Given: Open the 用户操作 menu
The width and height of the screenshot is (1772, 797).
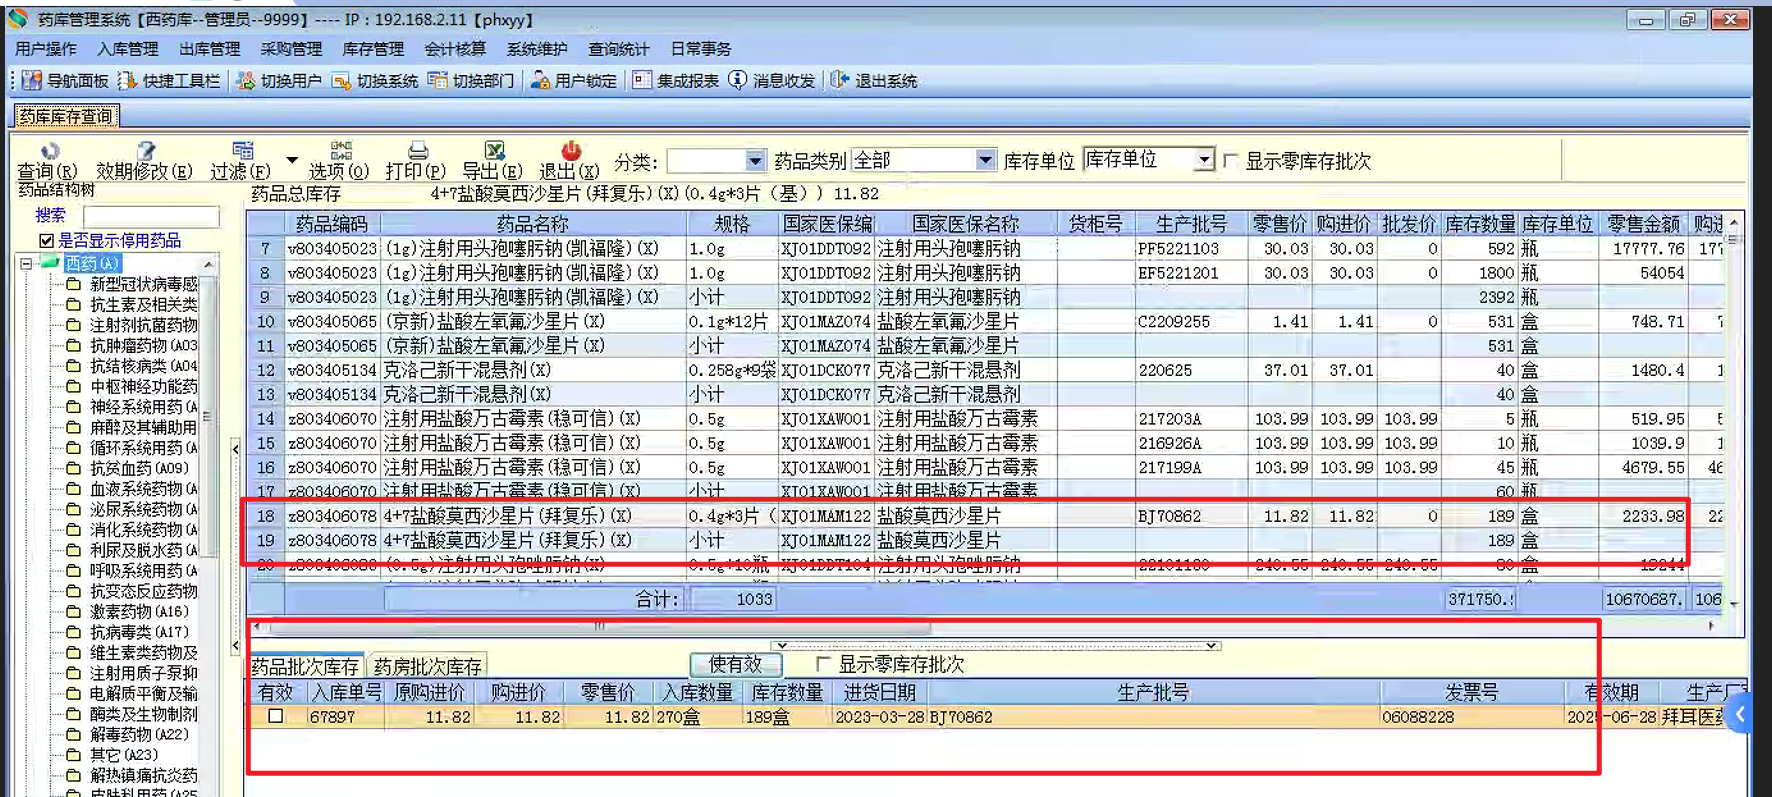Looking at the screenshot, I should pos(46,49).
